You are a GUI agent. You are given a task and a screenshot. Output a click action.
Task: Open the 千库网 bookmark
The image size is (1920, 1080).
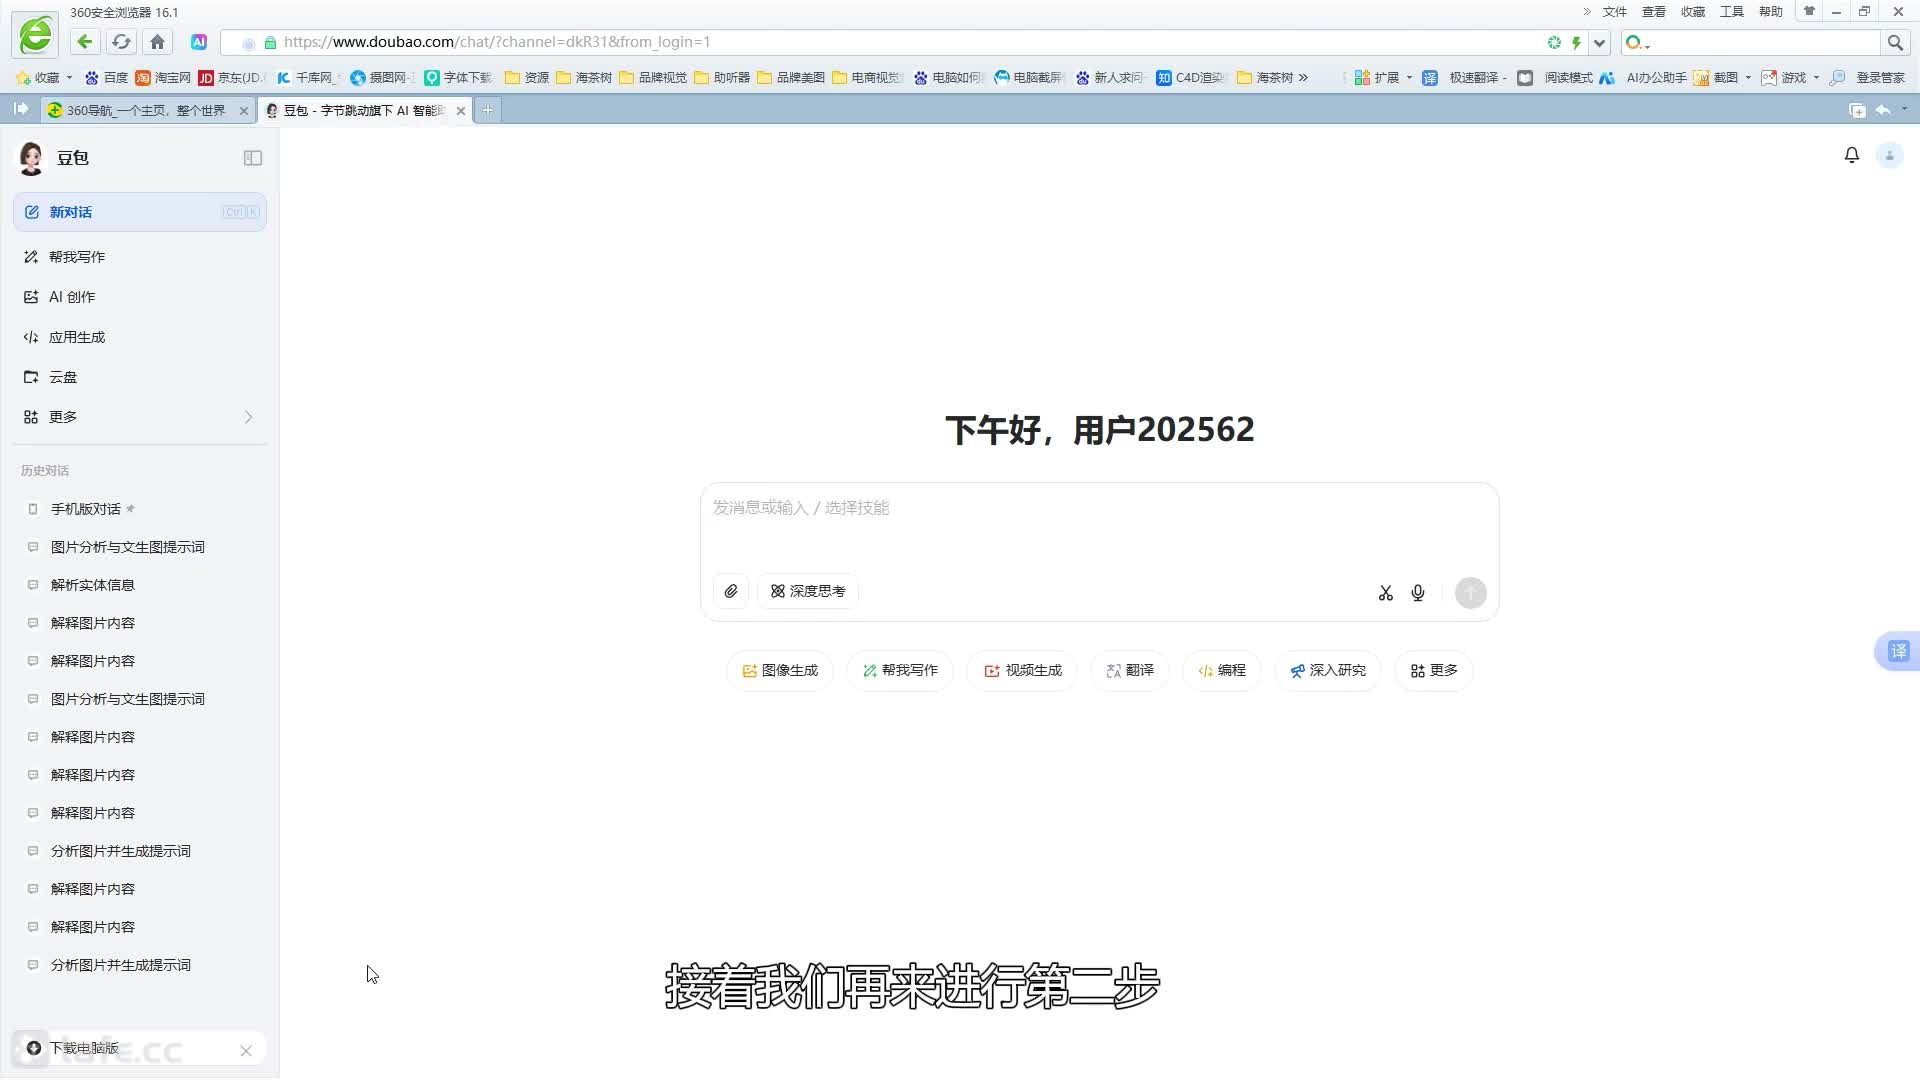click(308, 77)
